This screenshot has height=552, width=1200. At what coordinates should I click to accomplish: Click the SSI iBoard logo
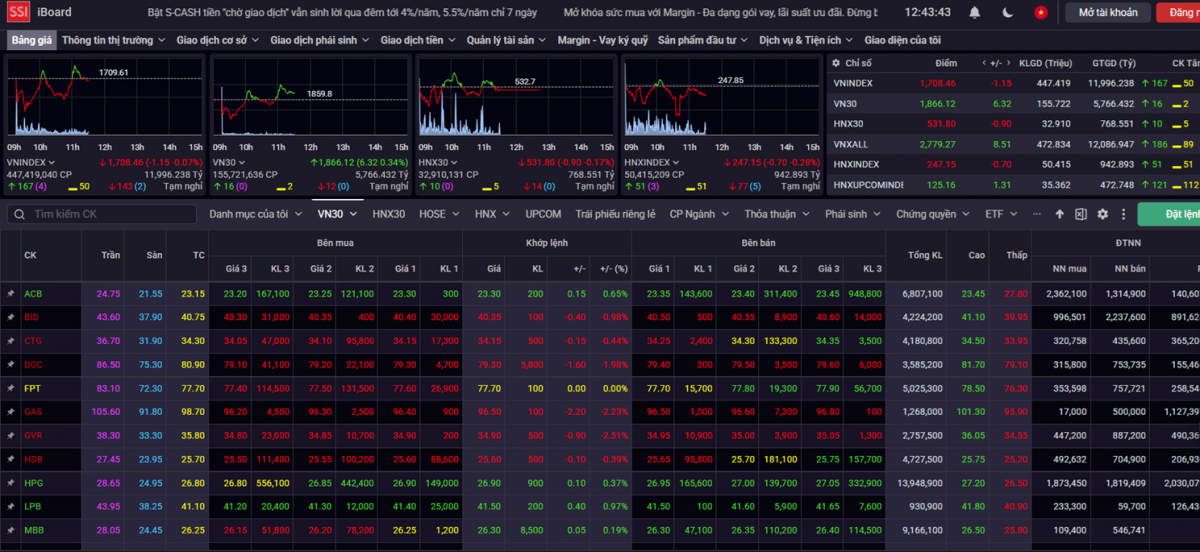coord(34,13)
